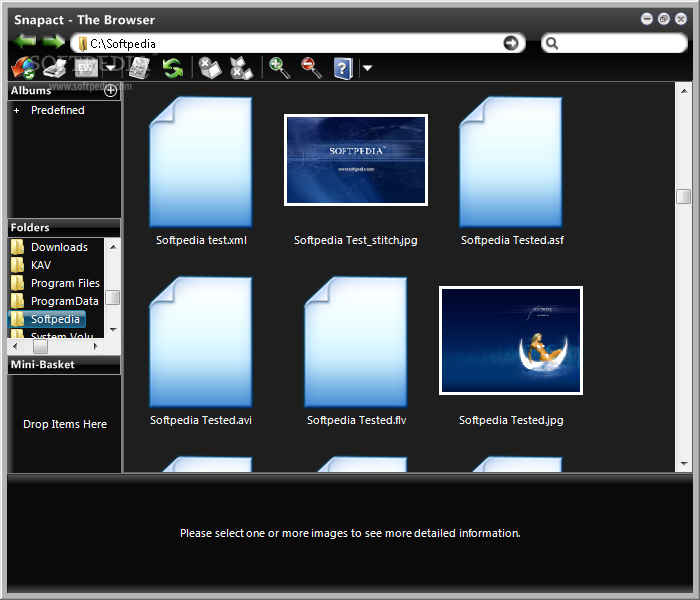Minimize the Snapact window

(646, 19)
